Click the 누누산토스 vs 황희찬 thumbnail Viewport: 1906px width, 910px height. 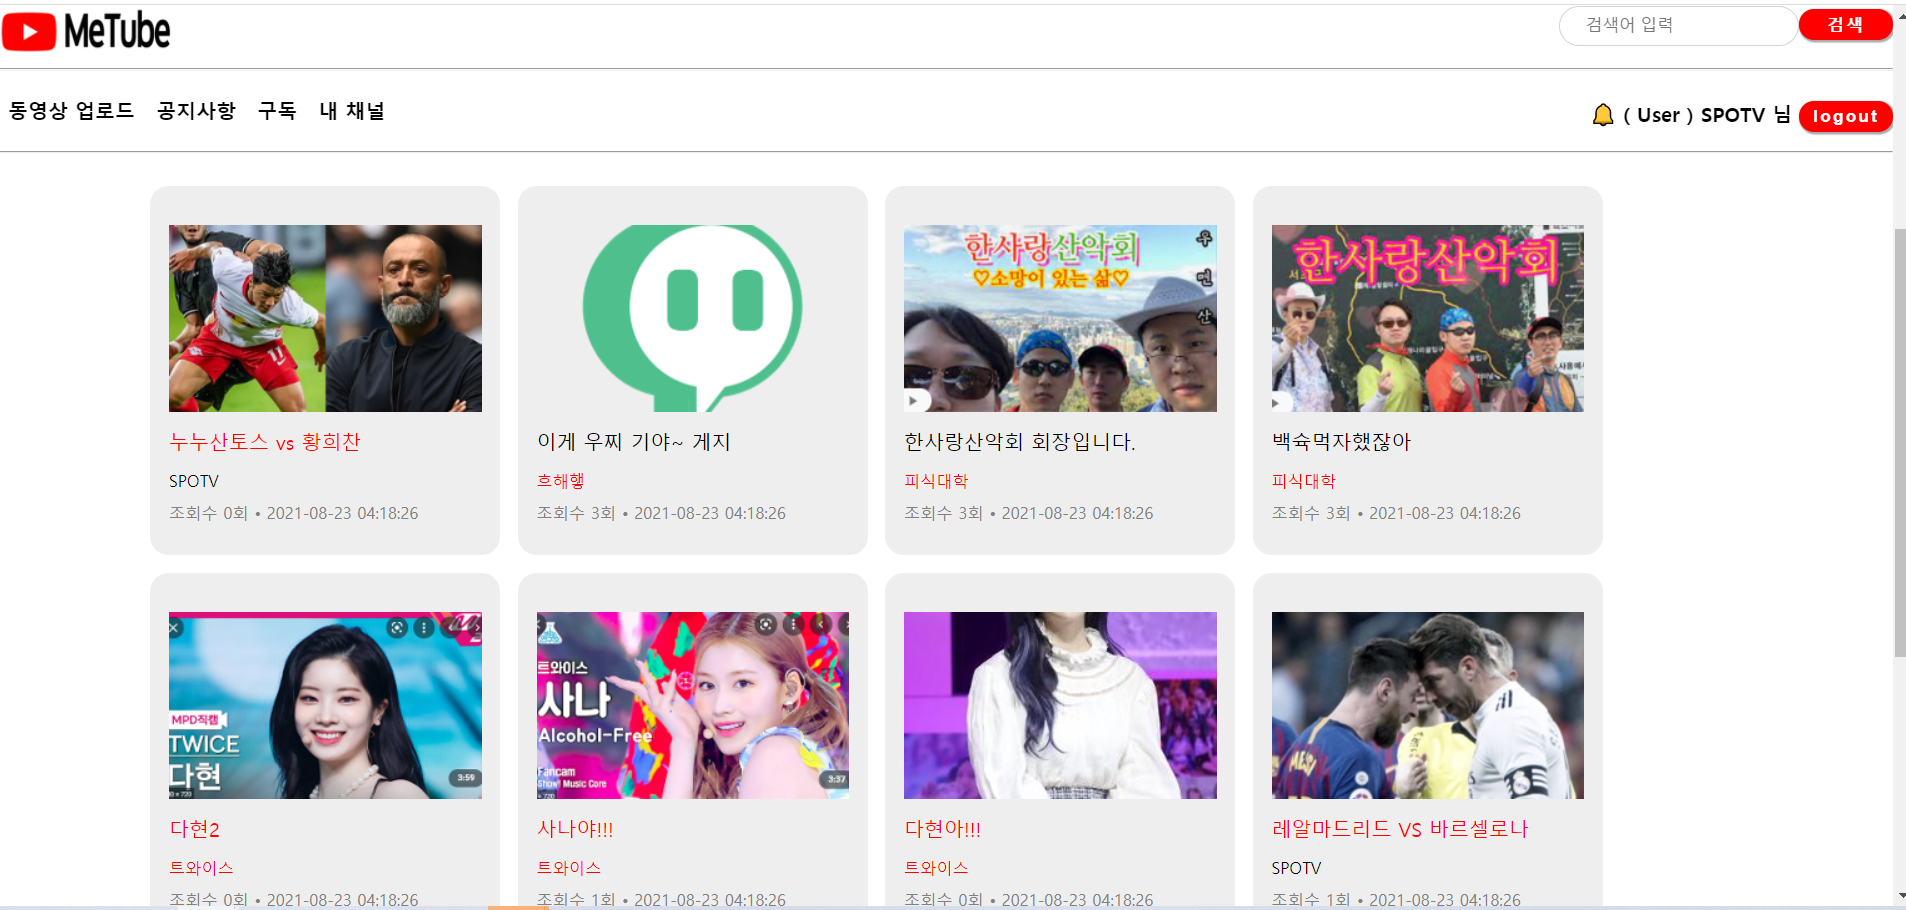pyautogui.click(x=325, y=318)
